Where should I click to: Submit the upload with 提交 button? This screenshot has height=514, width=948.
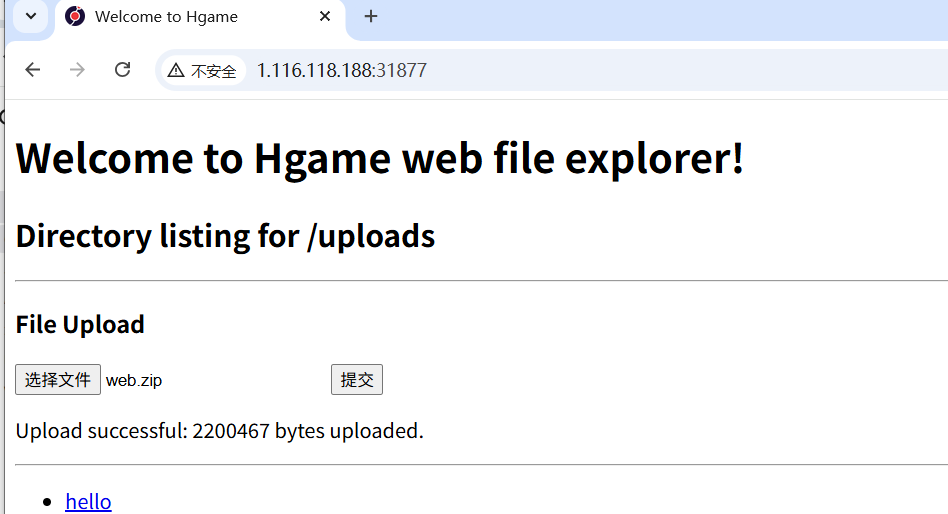(x=357, y=380)
